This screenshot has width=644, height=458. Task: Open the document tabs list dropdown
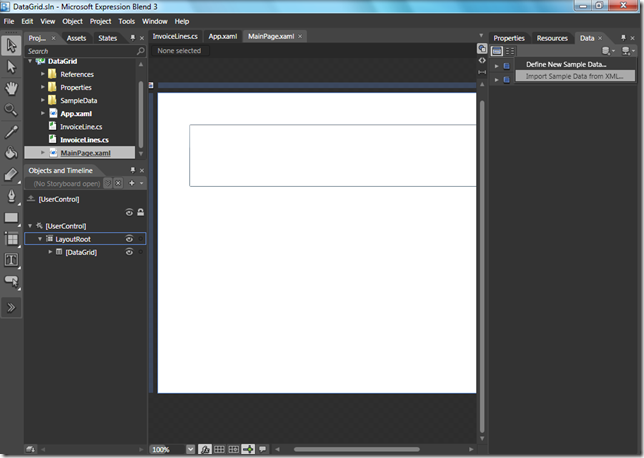[481, 36]
